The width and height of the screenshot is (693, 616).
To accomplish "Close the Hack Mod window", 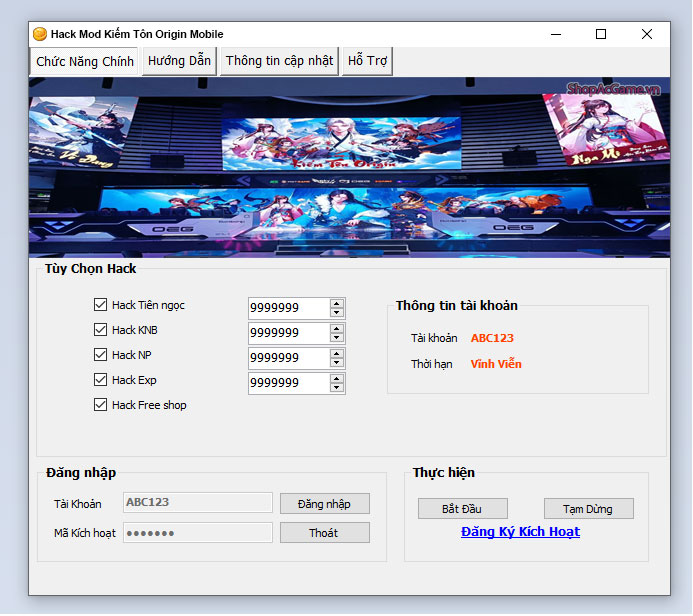I will 647,34.
